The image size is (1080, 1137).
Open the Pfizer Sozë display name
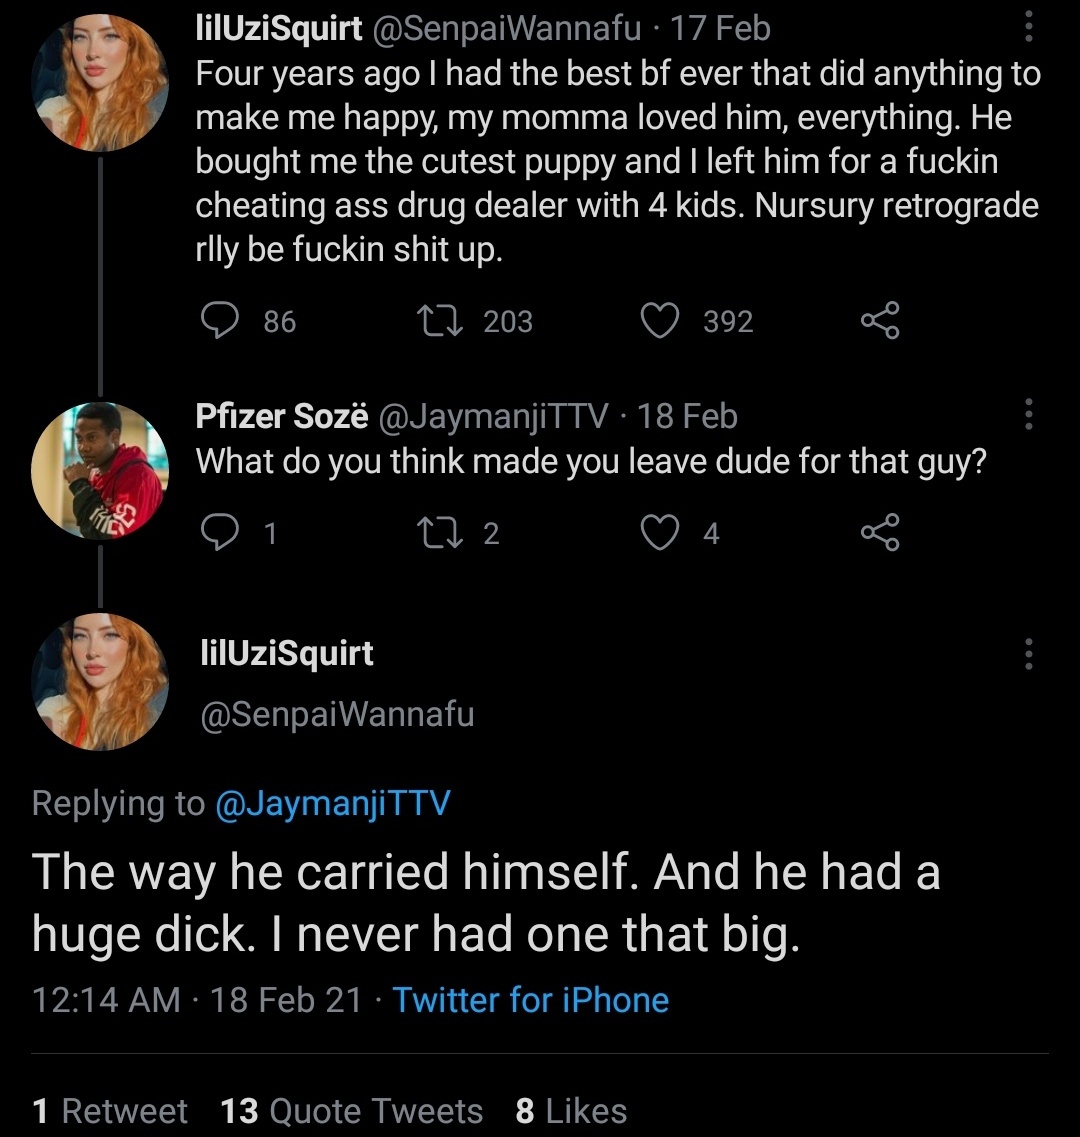click(282, 415)
